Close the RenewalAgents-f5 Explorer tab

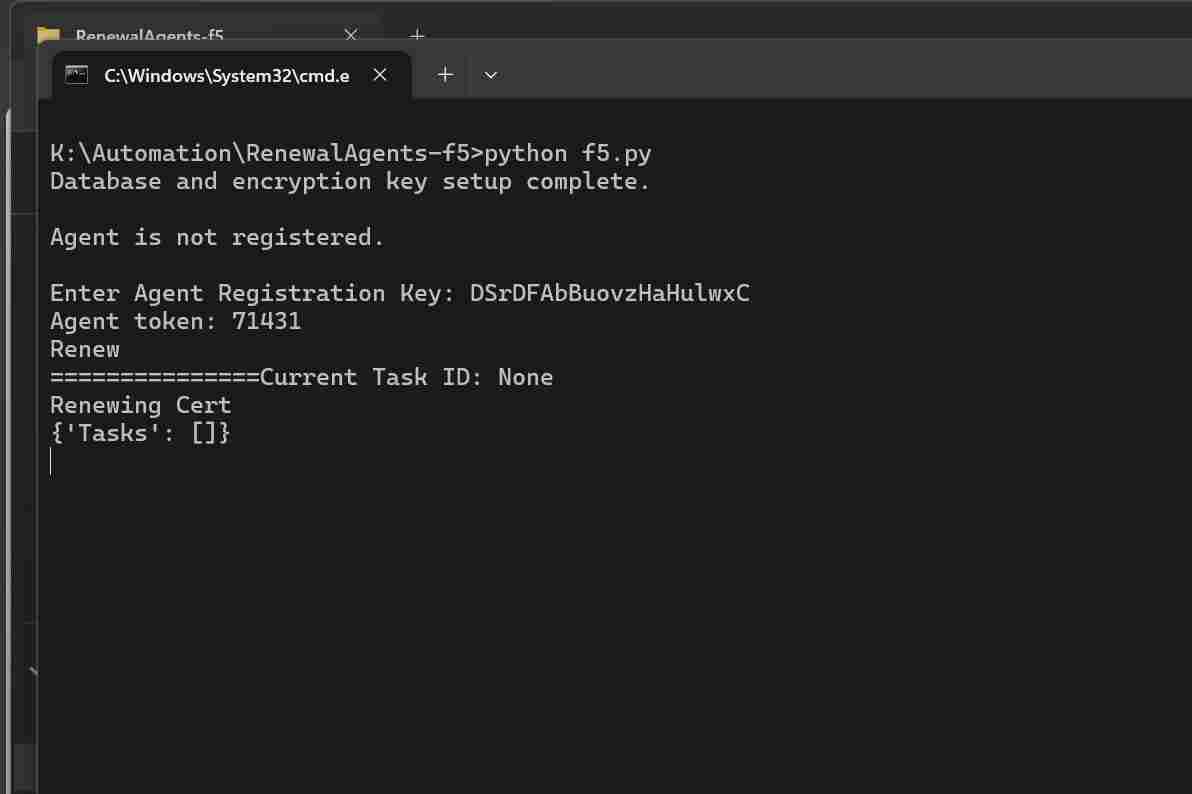[x=350, y=35]
